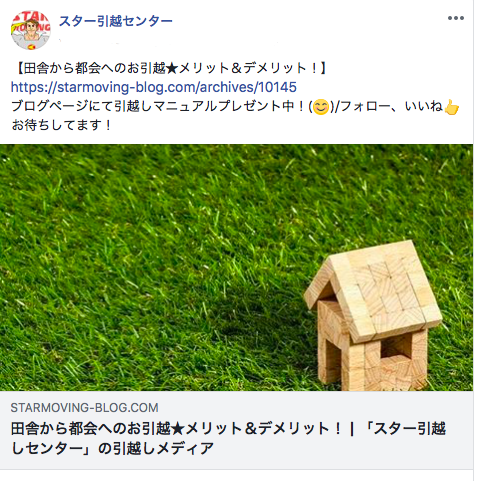This screenshot has width=481, height=481.
Task: Click the wooden block house in photo
Action: point(373,316)
